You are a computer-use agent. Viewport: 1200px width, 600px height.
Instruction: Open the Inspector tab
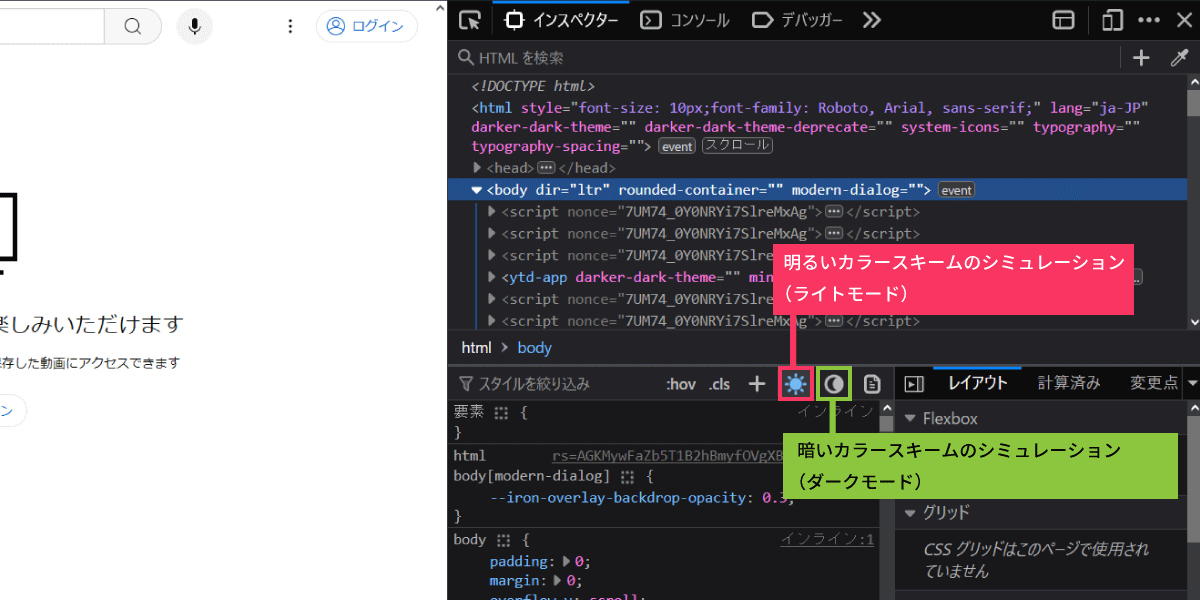coord(561,20)
